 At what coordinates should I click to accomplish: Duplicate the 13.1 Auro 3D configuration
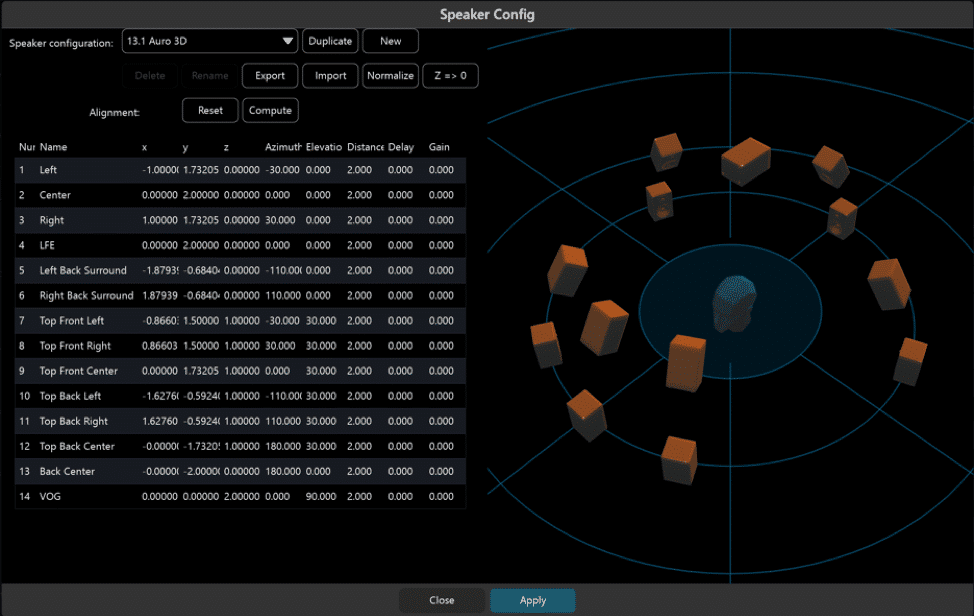[x=330, y=41]
